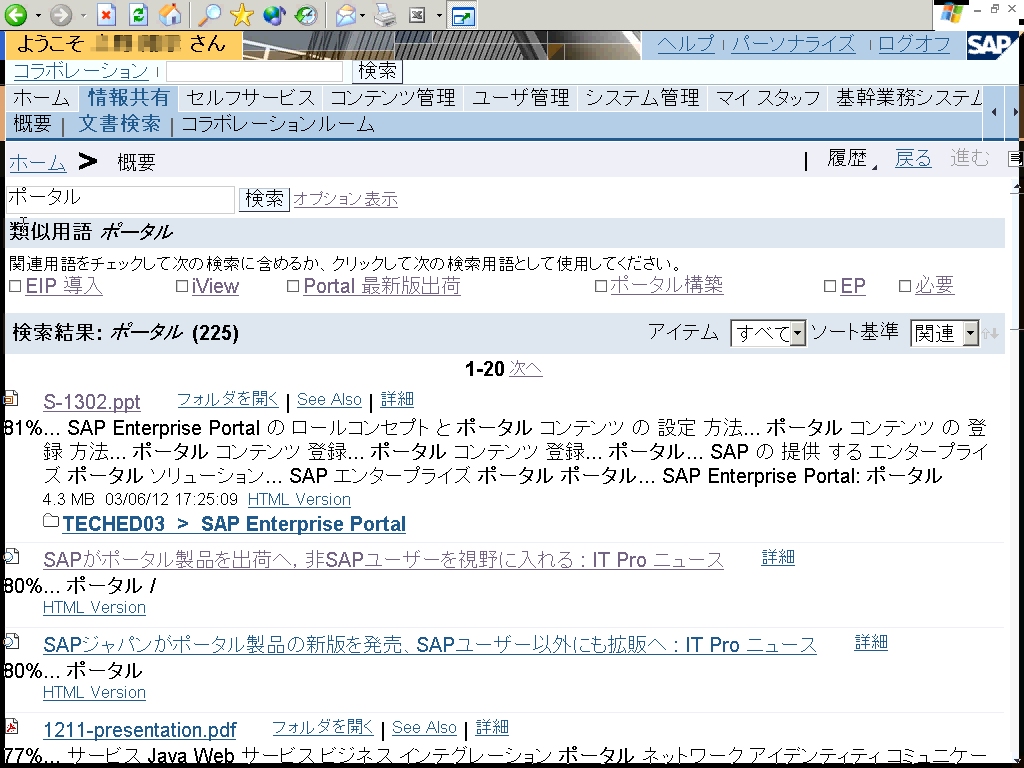Switch to the マイ スタッフ tab
Viewport: 1024px width, 768px height.
click(x=768, y=98)
